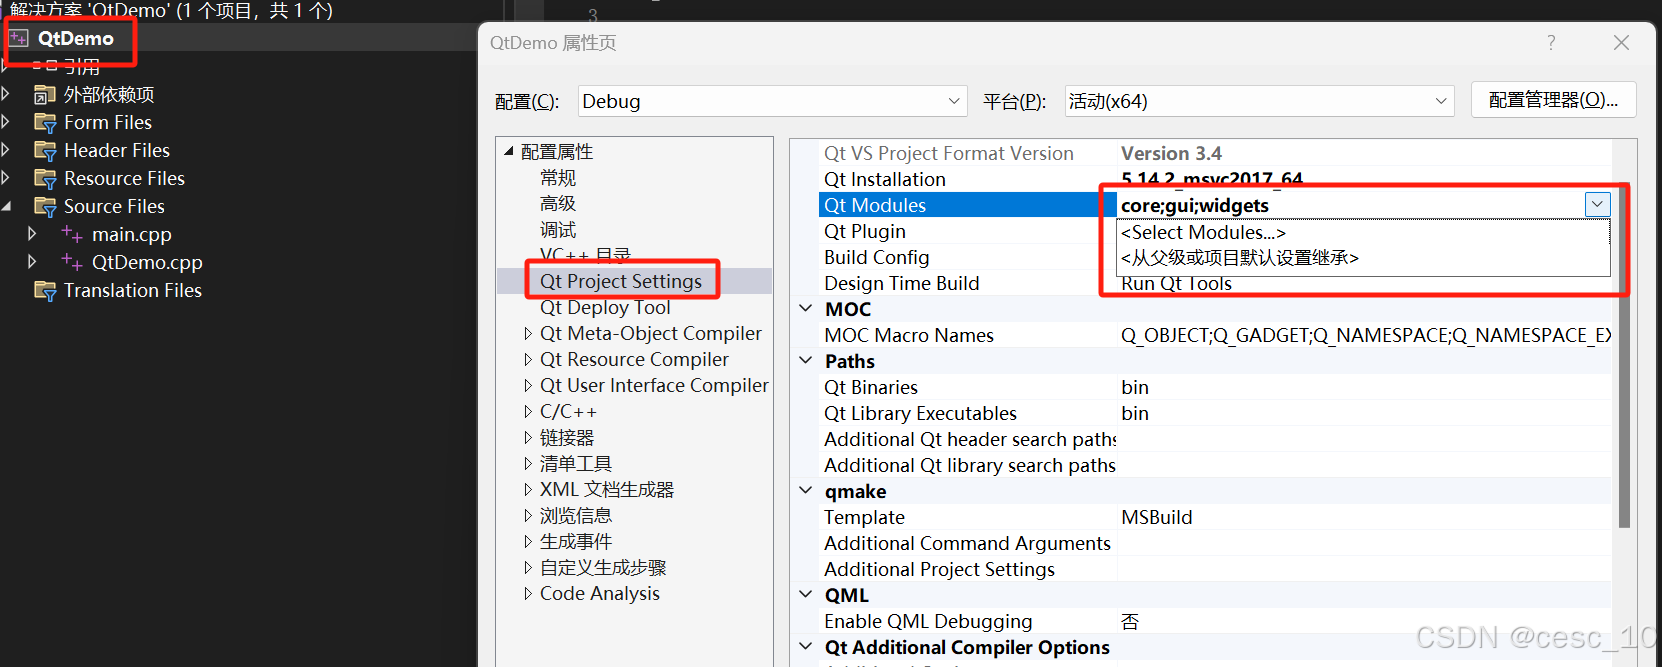1662x667 pixels.
Task: Click the Form Files folder icon
Action: [x=45, y=123]
